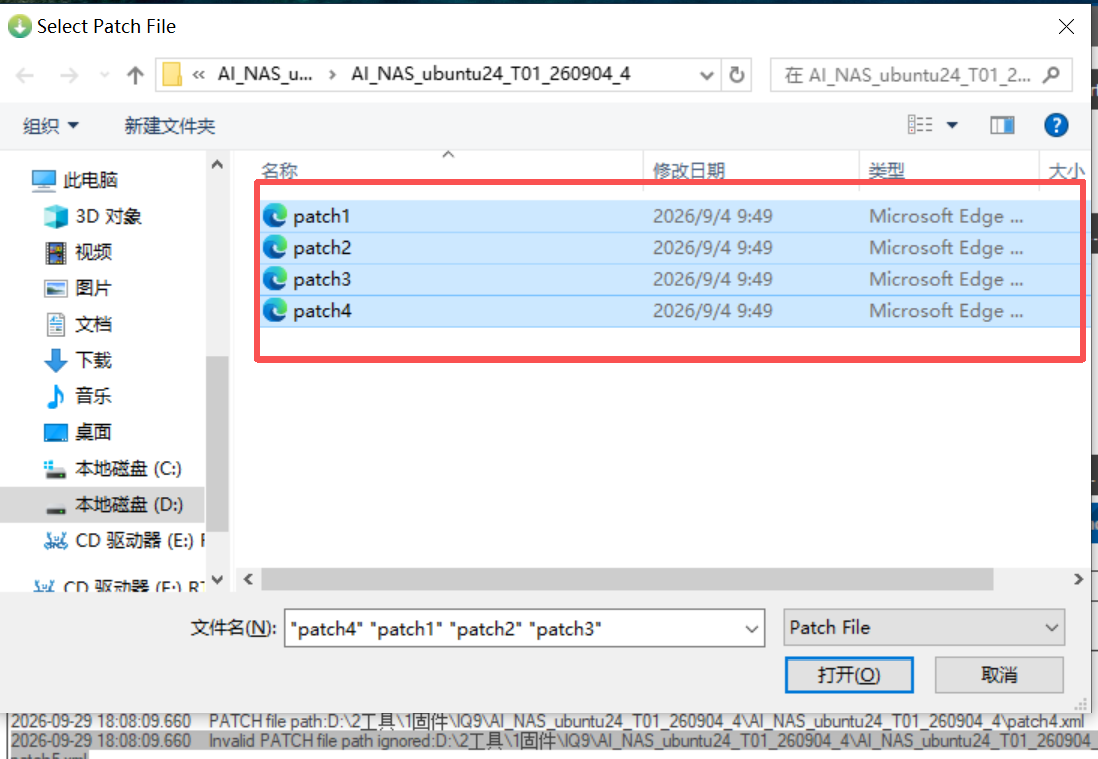The width and height of the screenshot is (1098, 759).
Task: Select 音乐 folder in sidebar
Action: coord(93,396)
